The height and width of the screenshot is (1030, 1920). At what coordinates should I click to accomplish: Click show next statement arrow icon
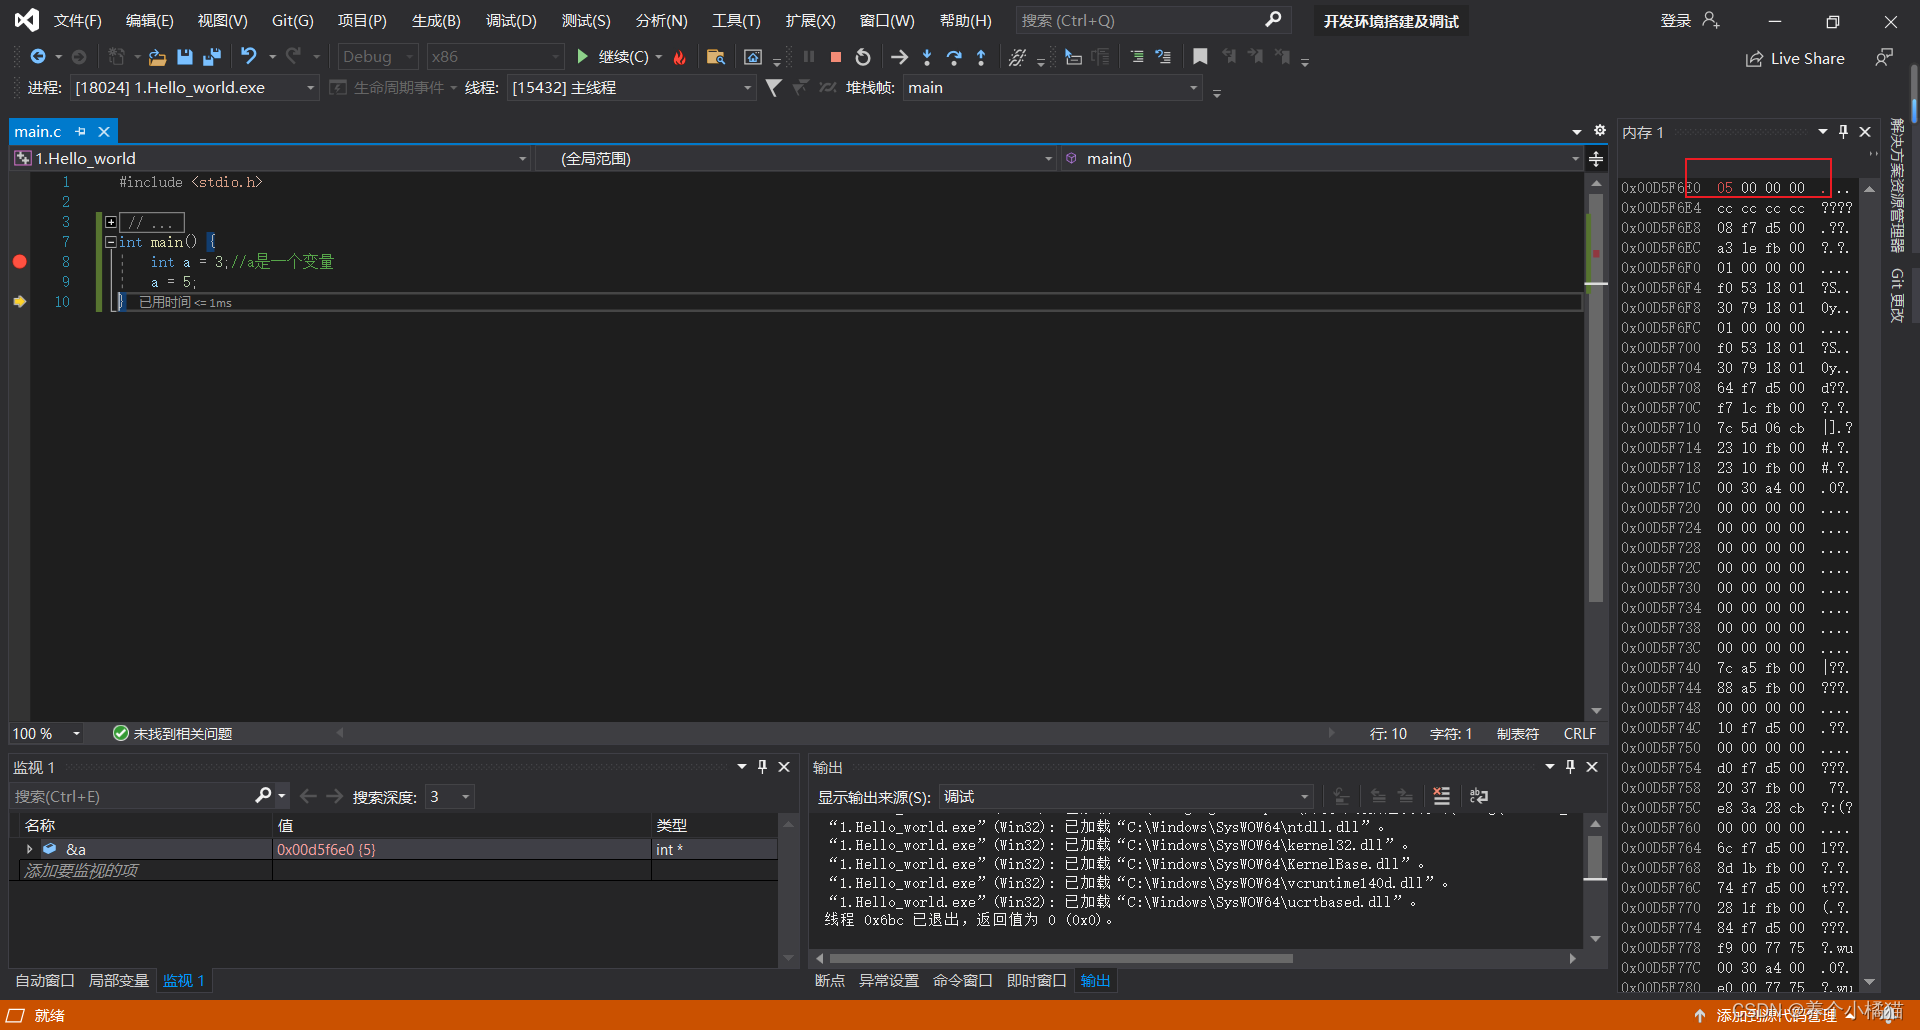click(899, 57)
